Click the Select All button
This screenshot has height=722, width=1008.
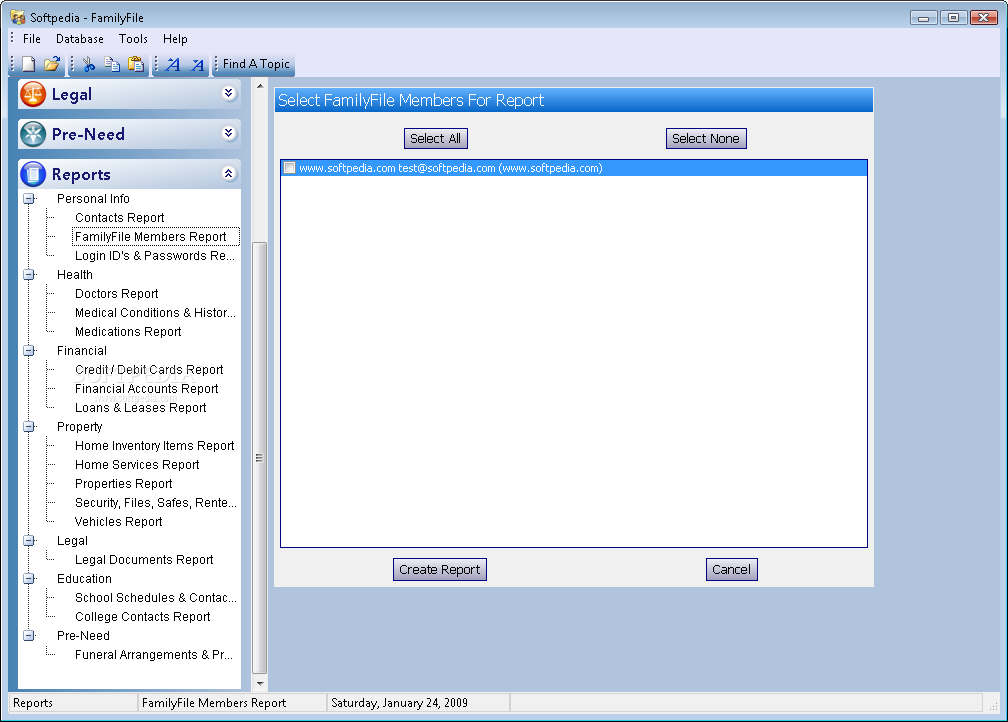click(435, 138)
